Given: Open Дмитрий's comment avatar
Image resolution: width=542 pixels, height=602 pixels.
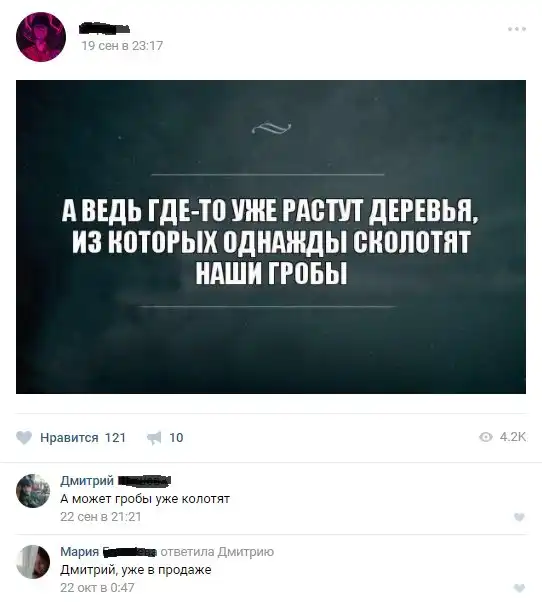Looking at the screenshot, I should [33, 491].
